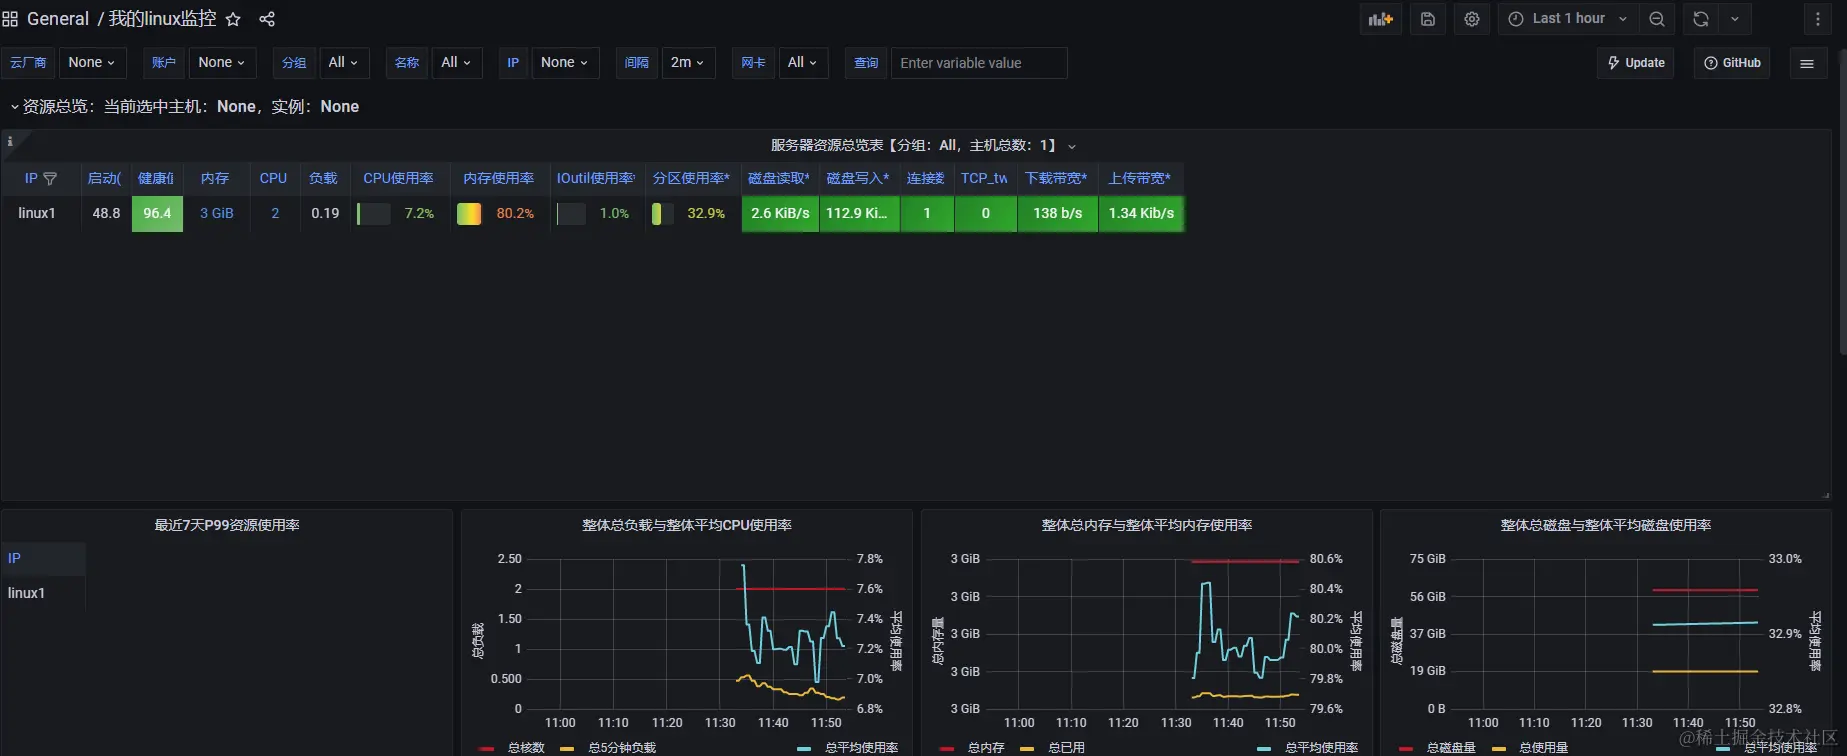Open the hamburger links menu
This screenshot has height=756, width=1847.
coord(1807,63)
